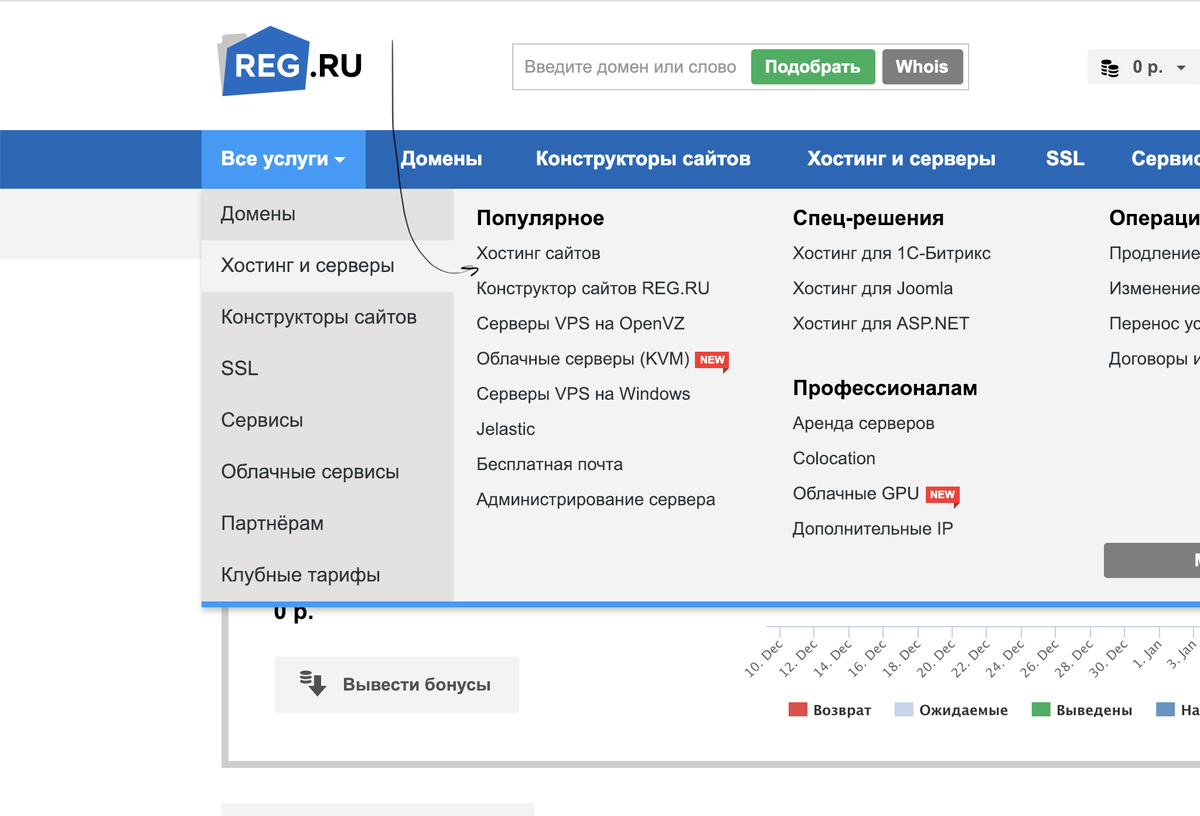Open Хостинг и серверы in the navigation bar
Screen dimensions: 1200x816
coord(901,159)
